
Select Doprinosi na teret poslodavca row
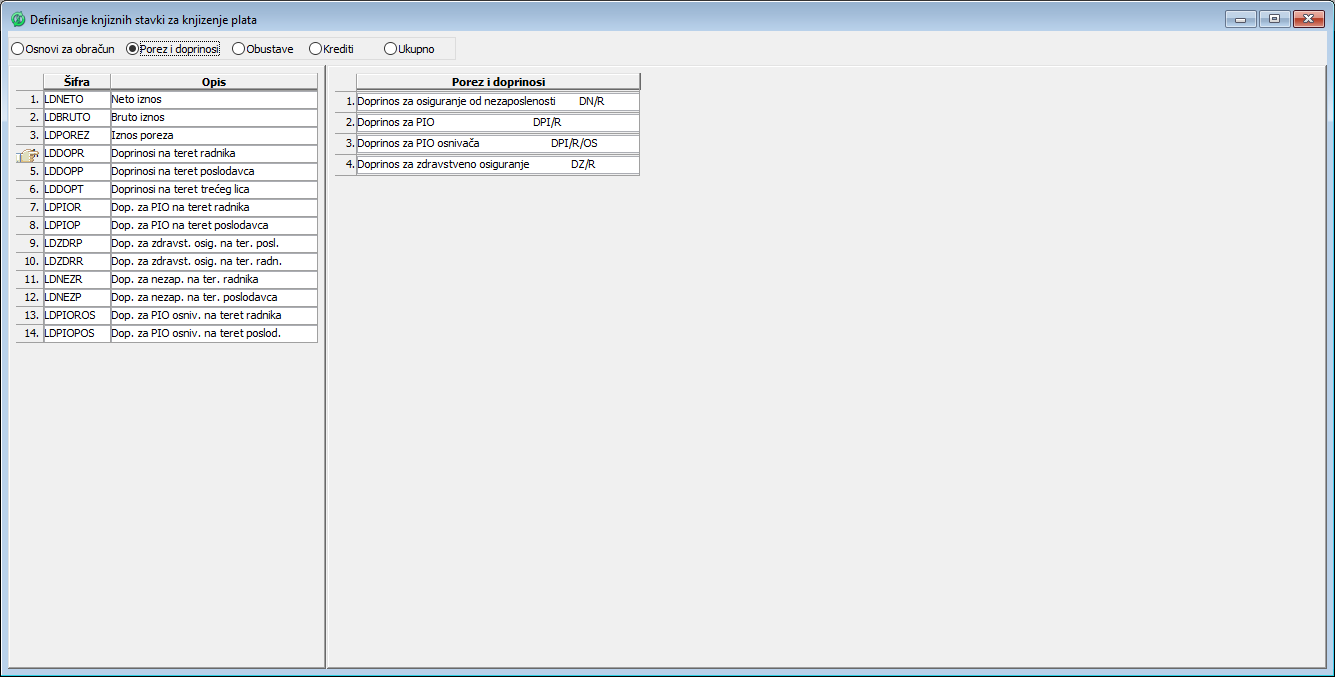click(213, 172)
